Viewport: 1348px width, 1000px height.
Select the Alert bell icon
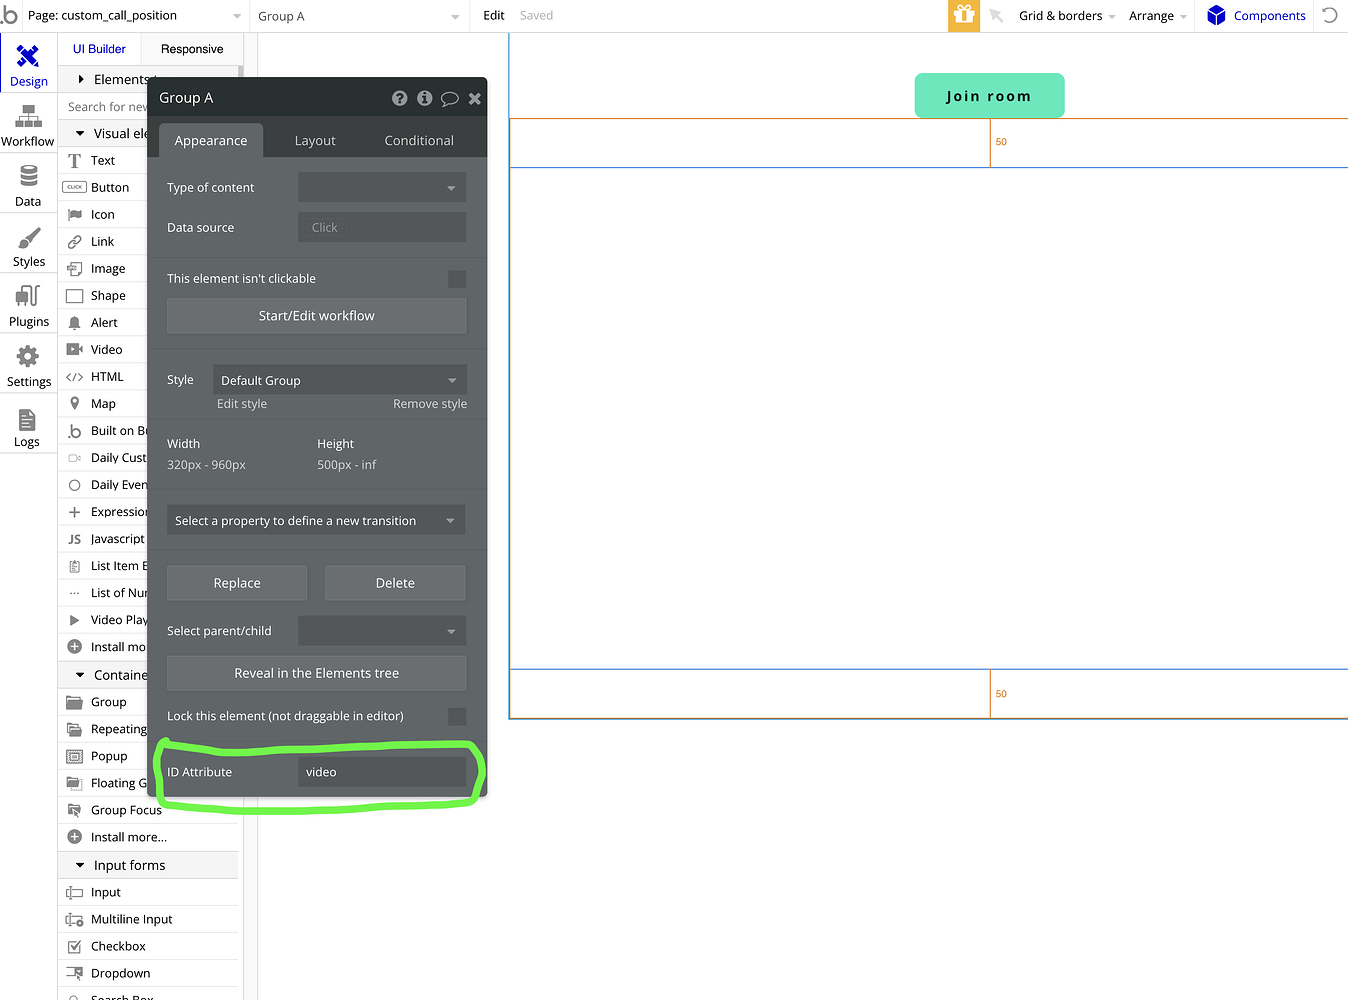[74, 322]
